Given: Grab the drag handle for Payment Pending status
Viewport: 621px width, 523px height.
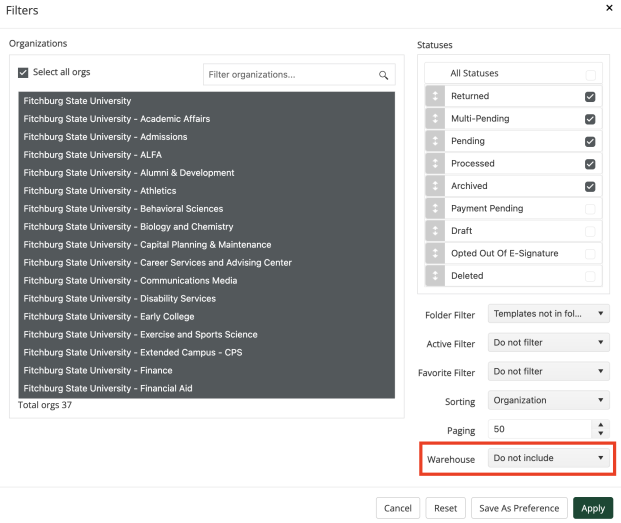Looking at the screenshot, I should coord(435,209).
